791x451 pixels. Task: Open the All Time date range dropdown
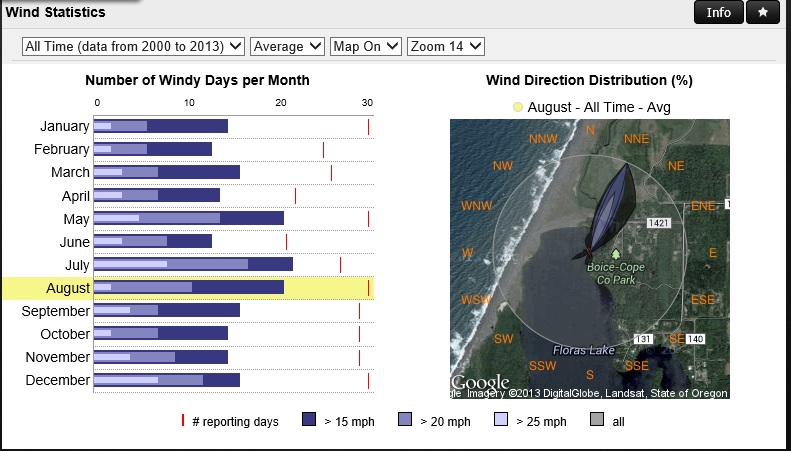pyautogui.click(x=133, y=46)
